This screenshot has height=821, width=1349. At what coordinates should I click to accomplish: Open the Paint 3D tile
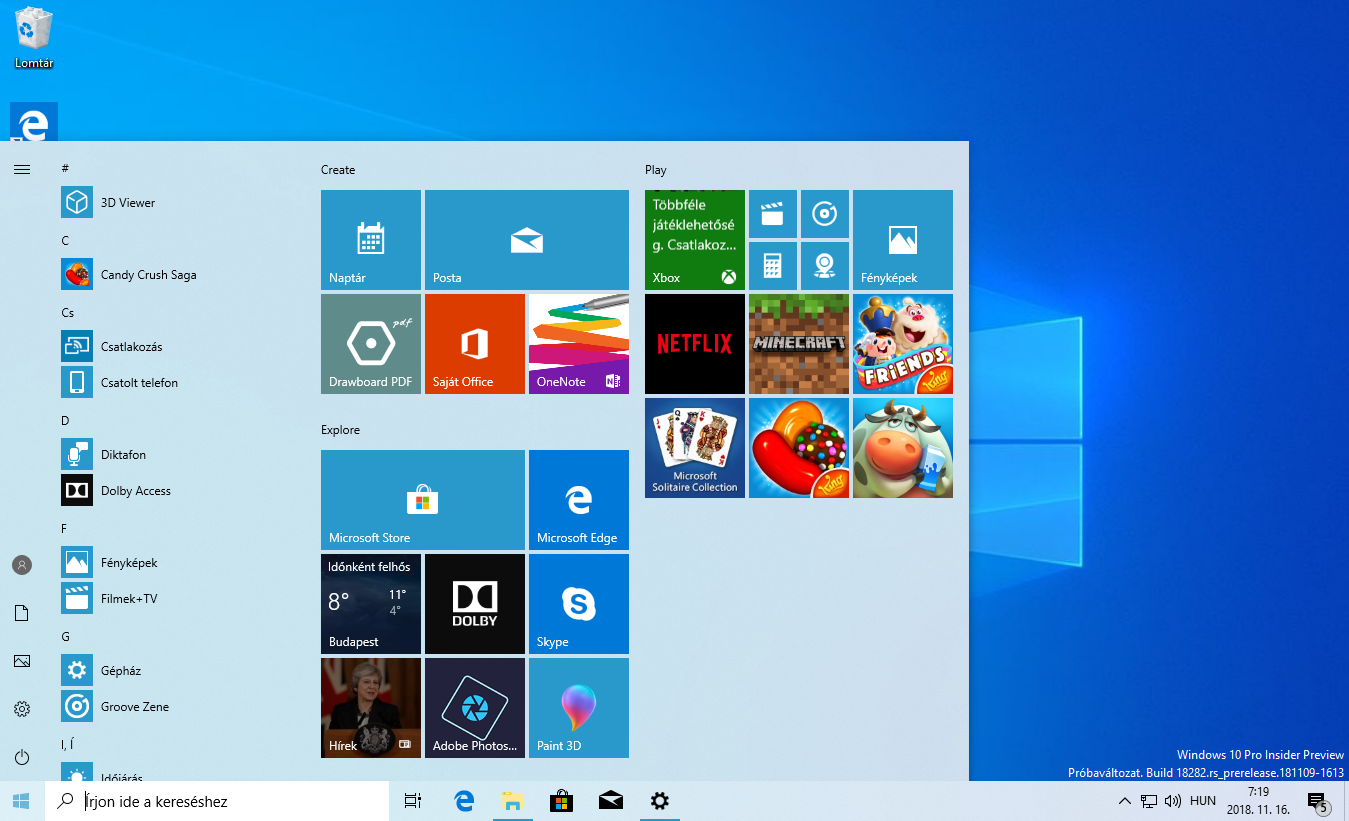(578, 707)
